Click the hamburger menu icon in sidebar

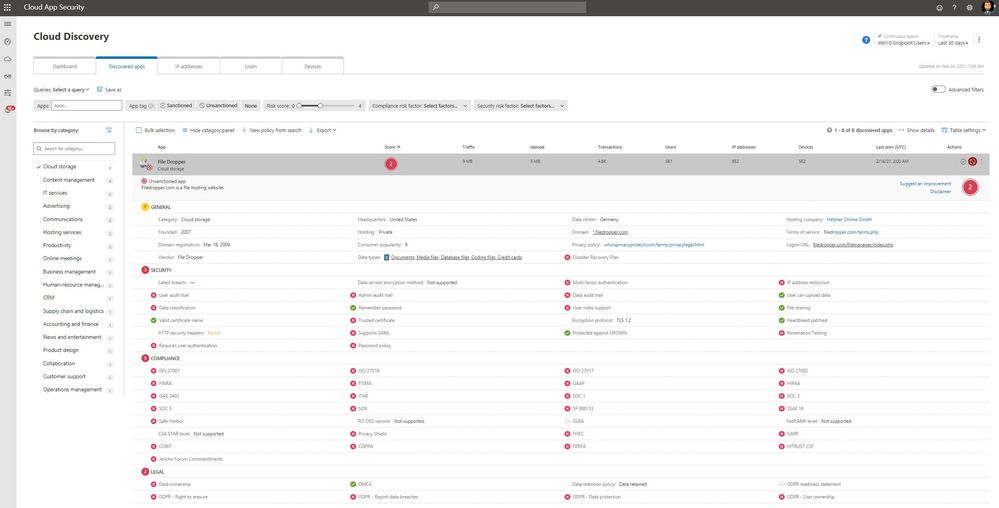tap(8, 24)
